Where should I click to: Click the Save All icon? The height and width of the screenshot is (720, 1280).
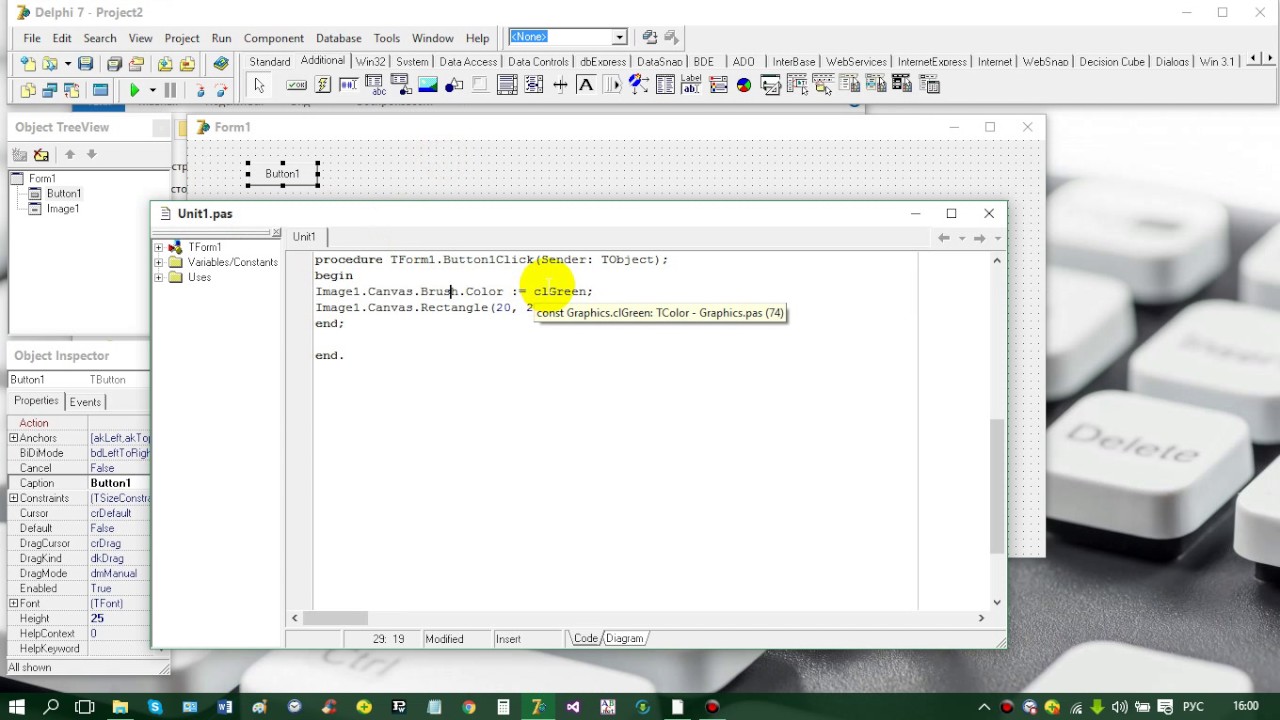[114, 64]
